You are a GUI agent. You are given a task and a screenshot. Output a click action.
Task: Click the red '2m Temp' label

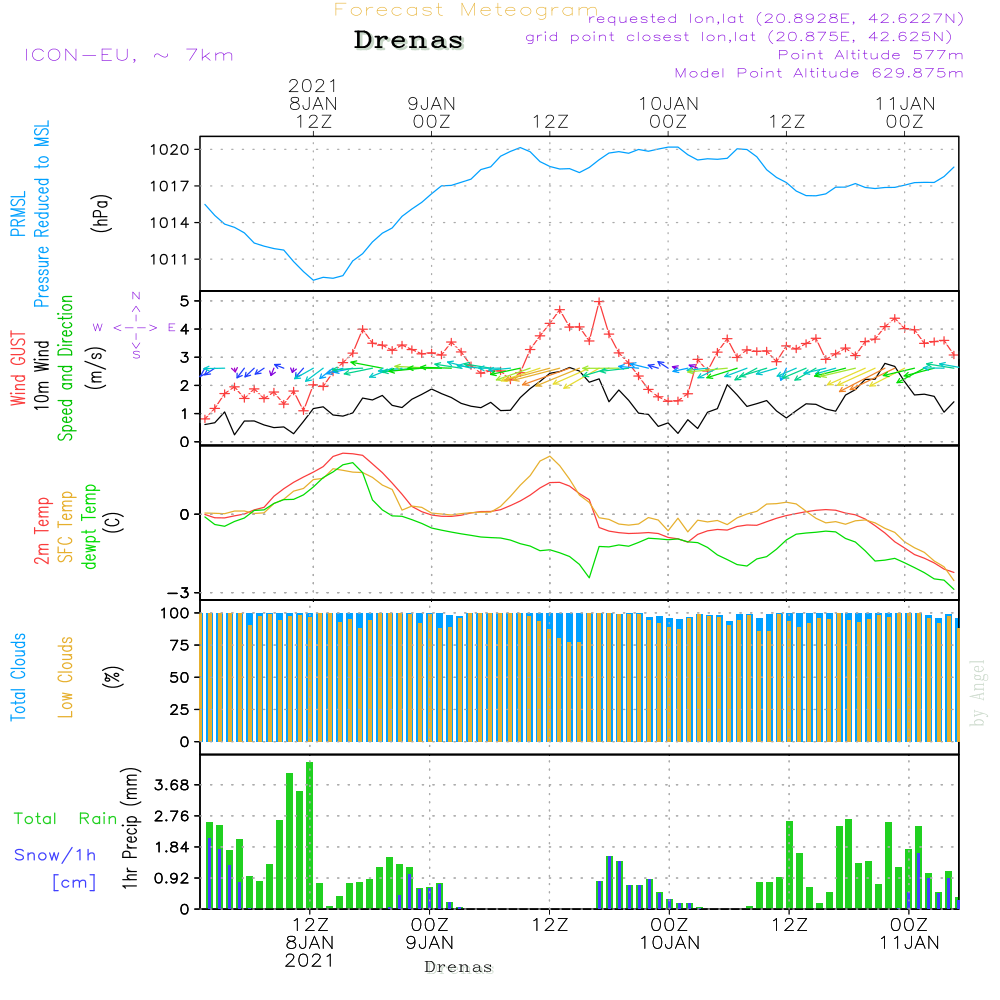coord(41,531)
